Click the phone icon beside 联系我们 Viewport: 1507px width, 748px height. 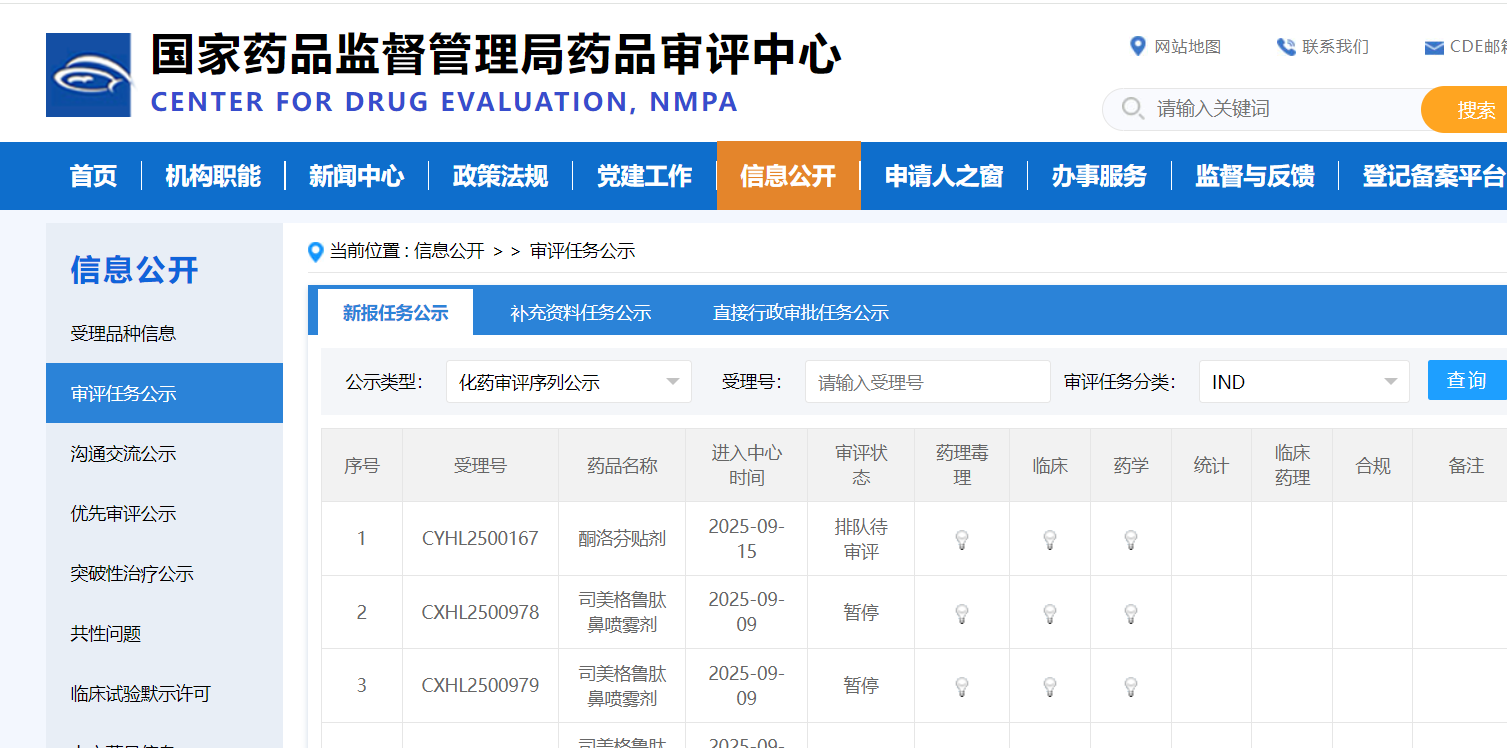point(1286,46)
